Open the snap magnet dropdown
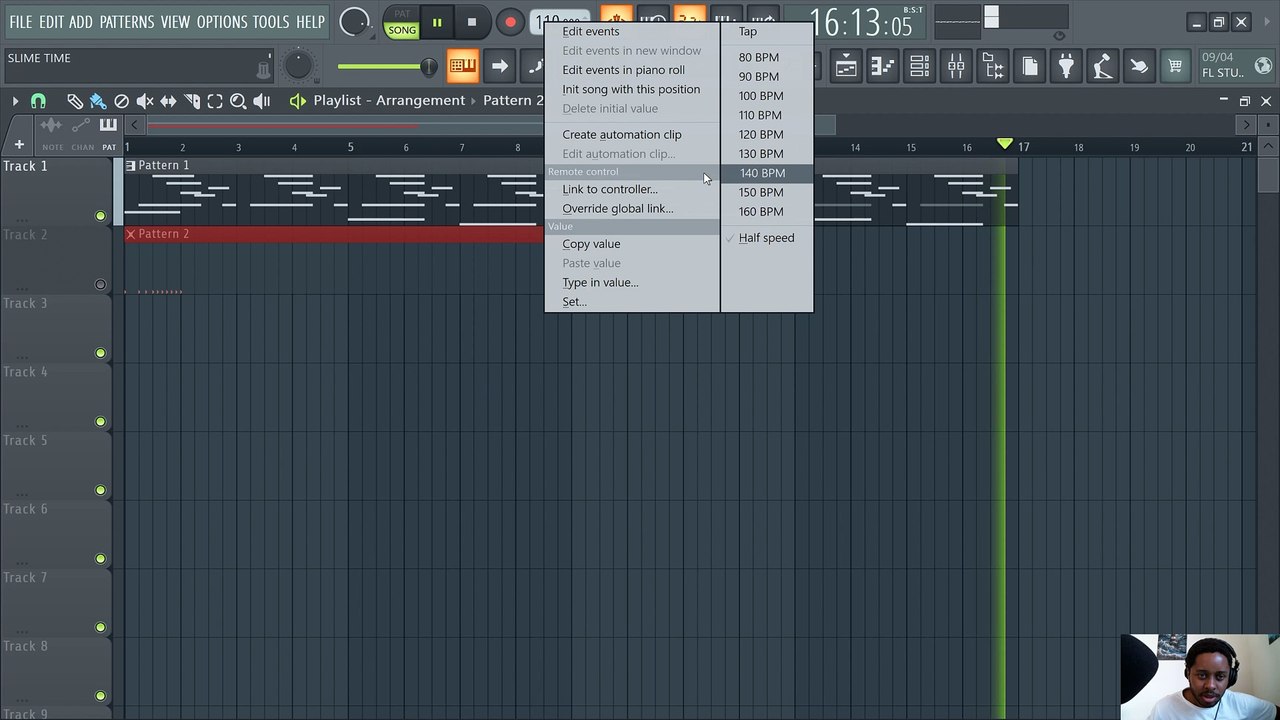Viewport: 1280px width, 720px height. tap(38, 101)
